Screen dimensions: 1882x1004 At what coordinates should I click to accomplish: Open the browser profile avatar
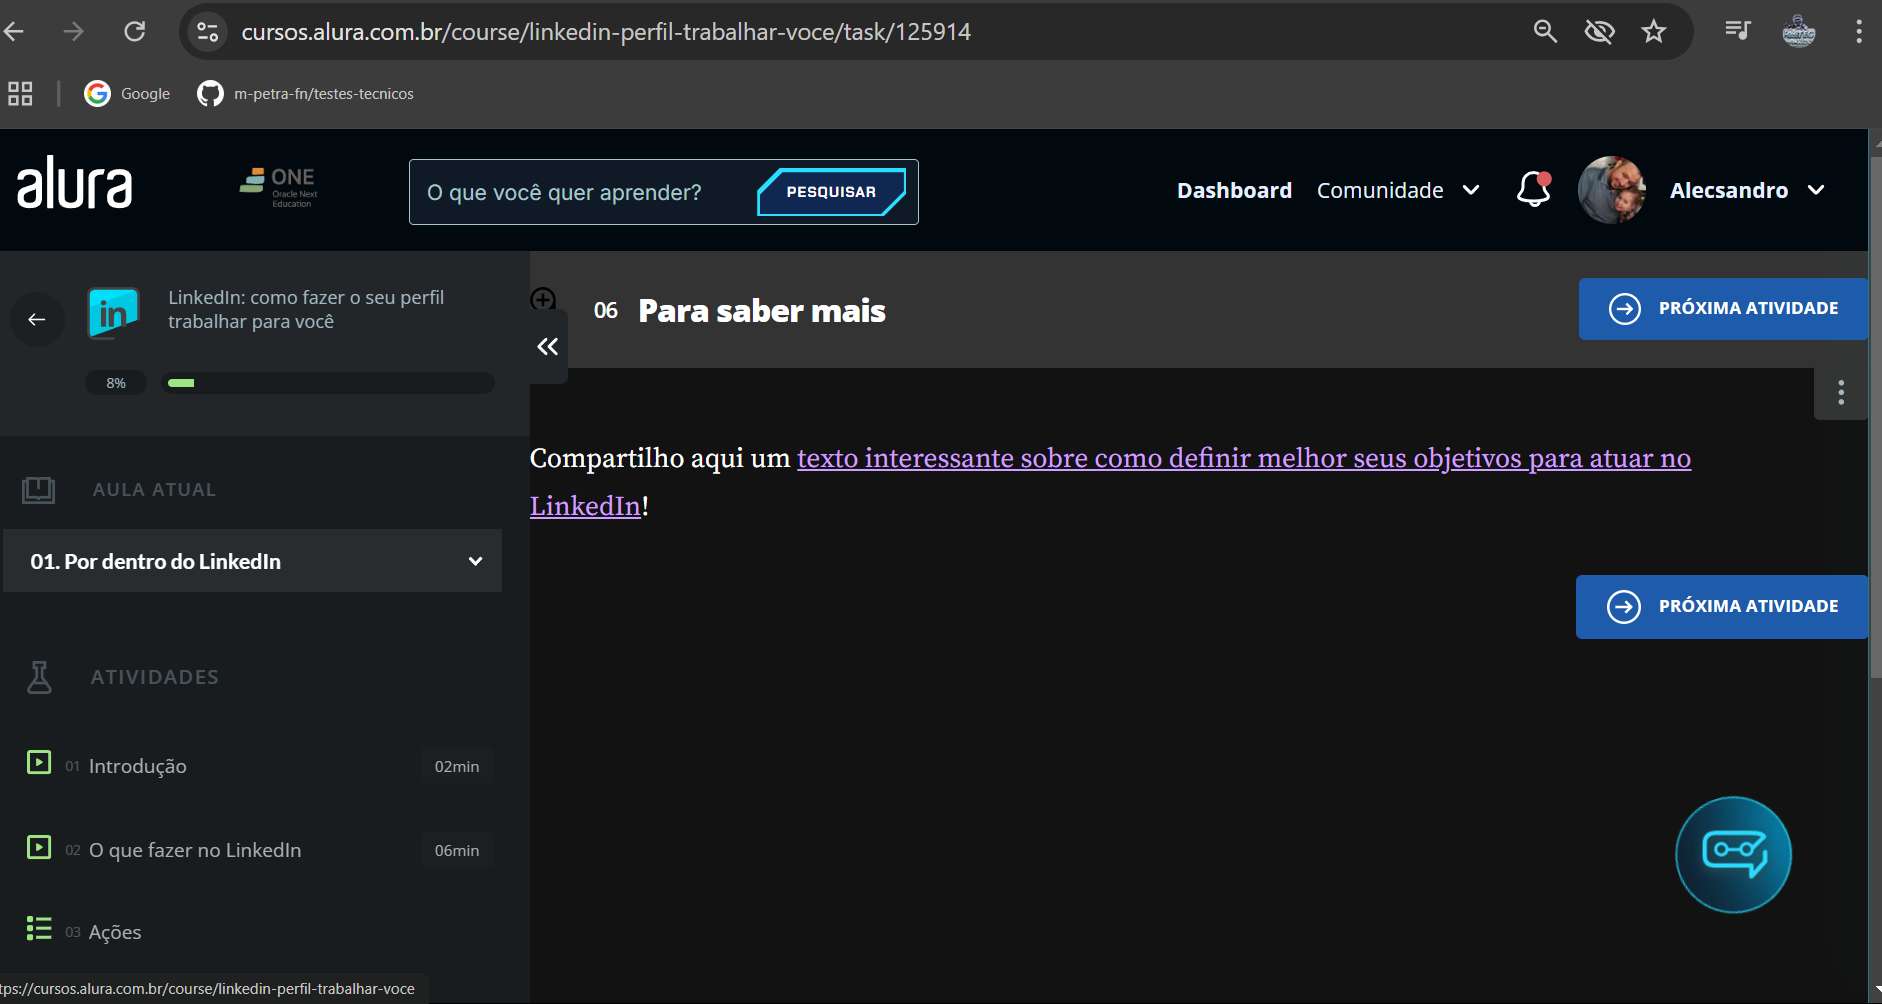pyautogui.click(x=1799, y=32)
